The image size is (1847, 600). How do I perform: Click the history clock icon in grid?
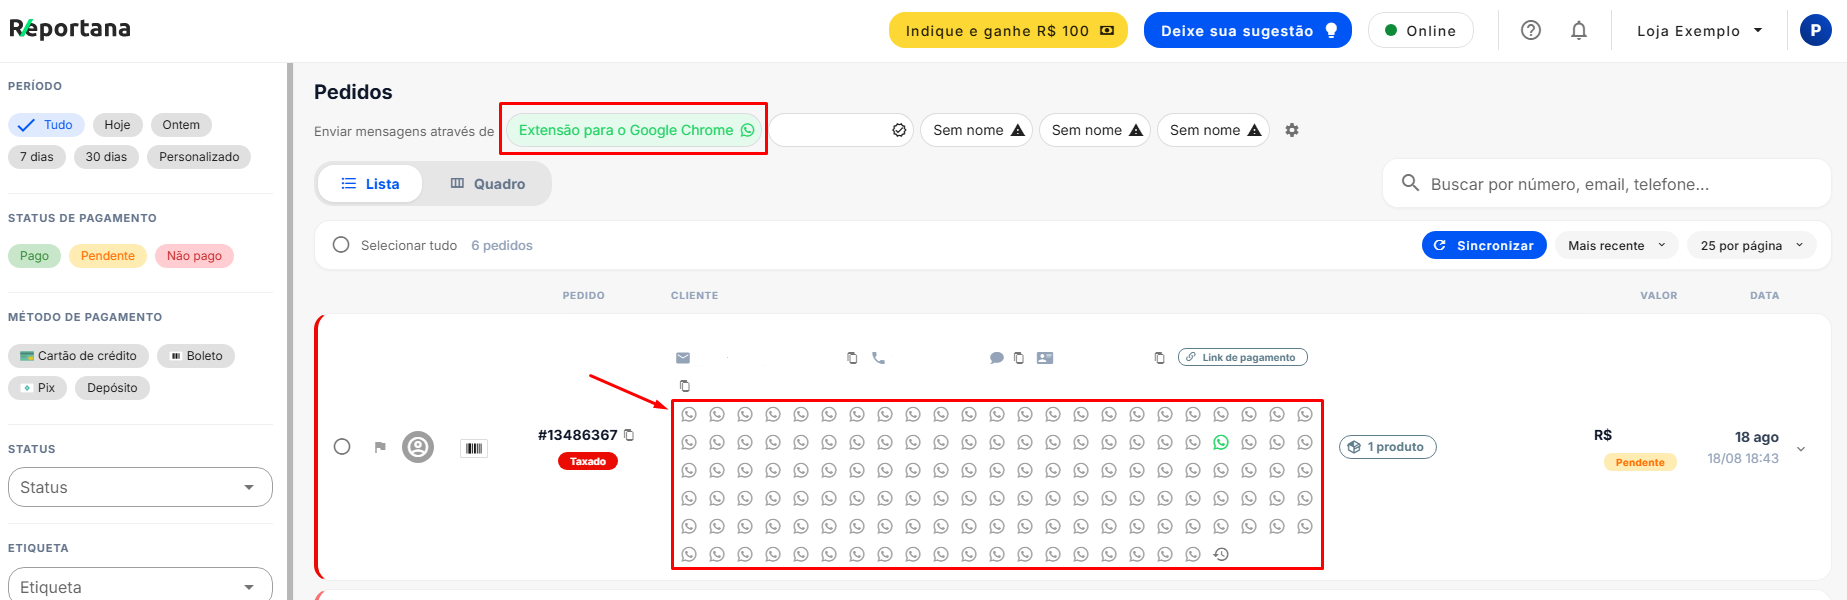[1221, 554]
